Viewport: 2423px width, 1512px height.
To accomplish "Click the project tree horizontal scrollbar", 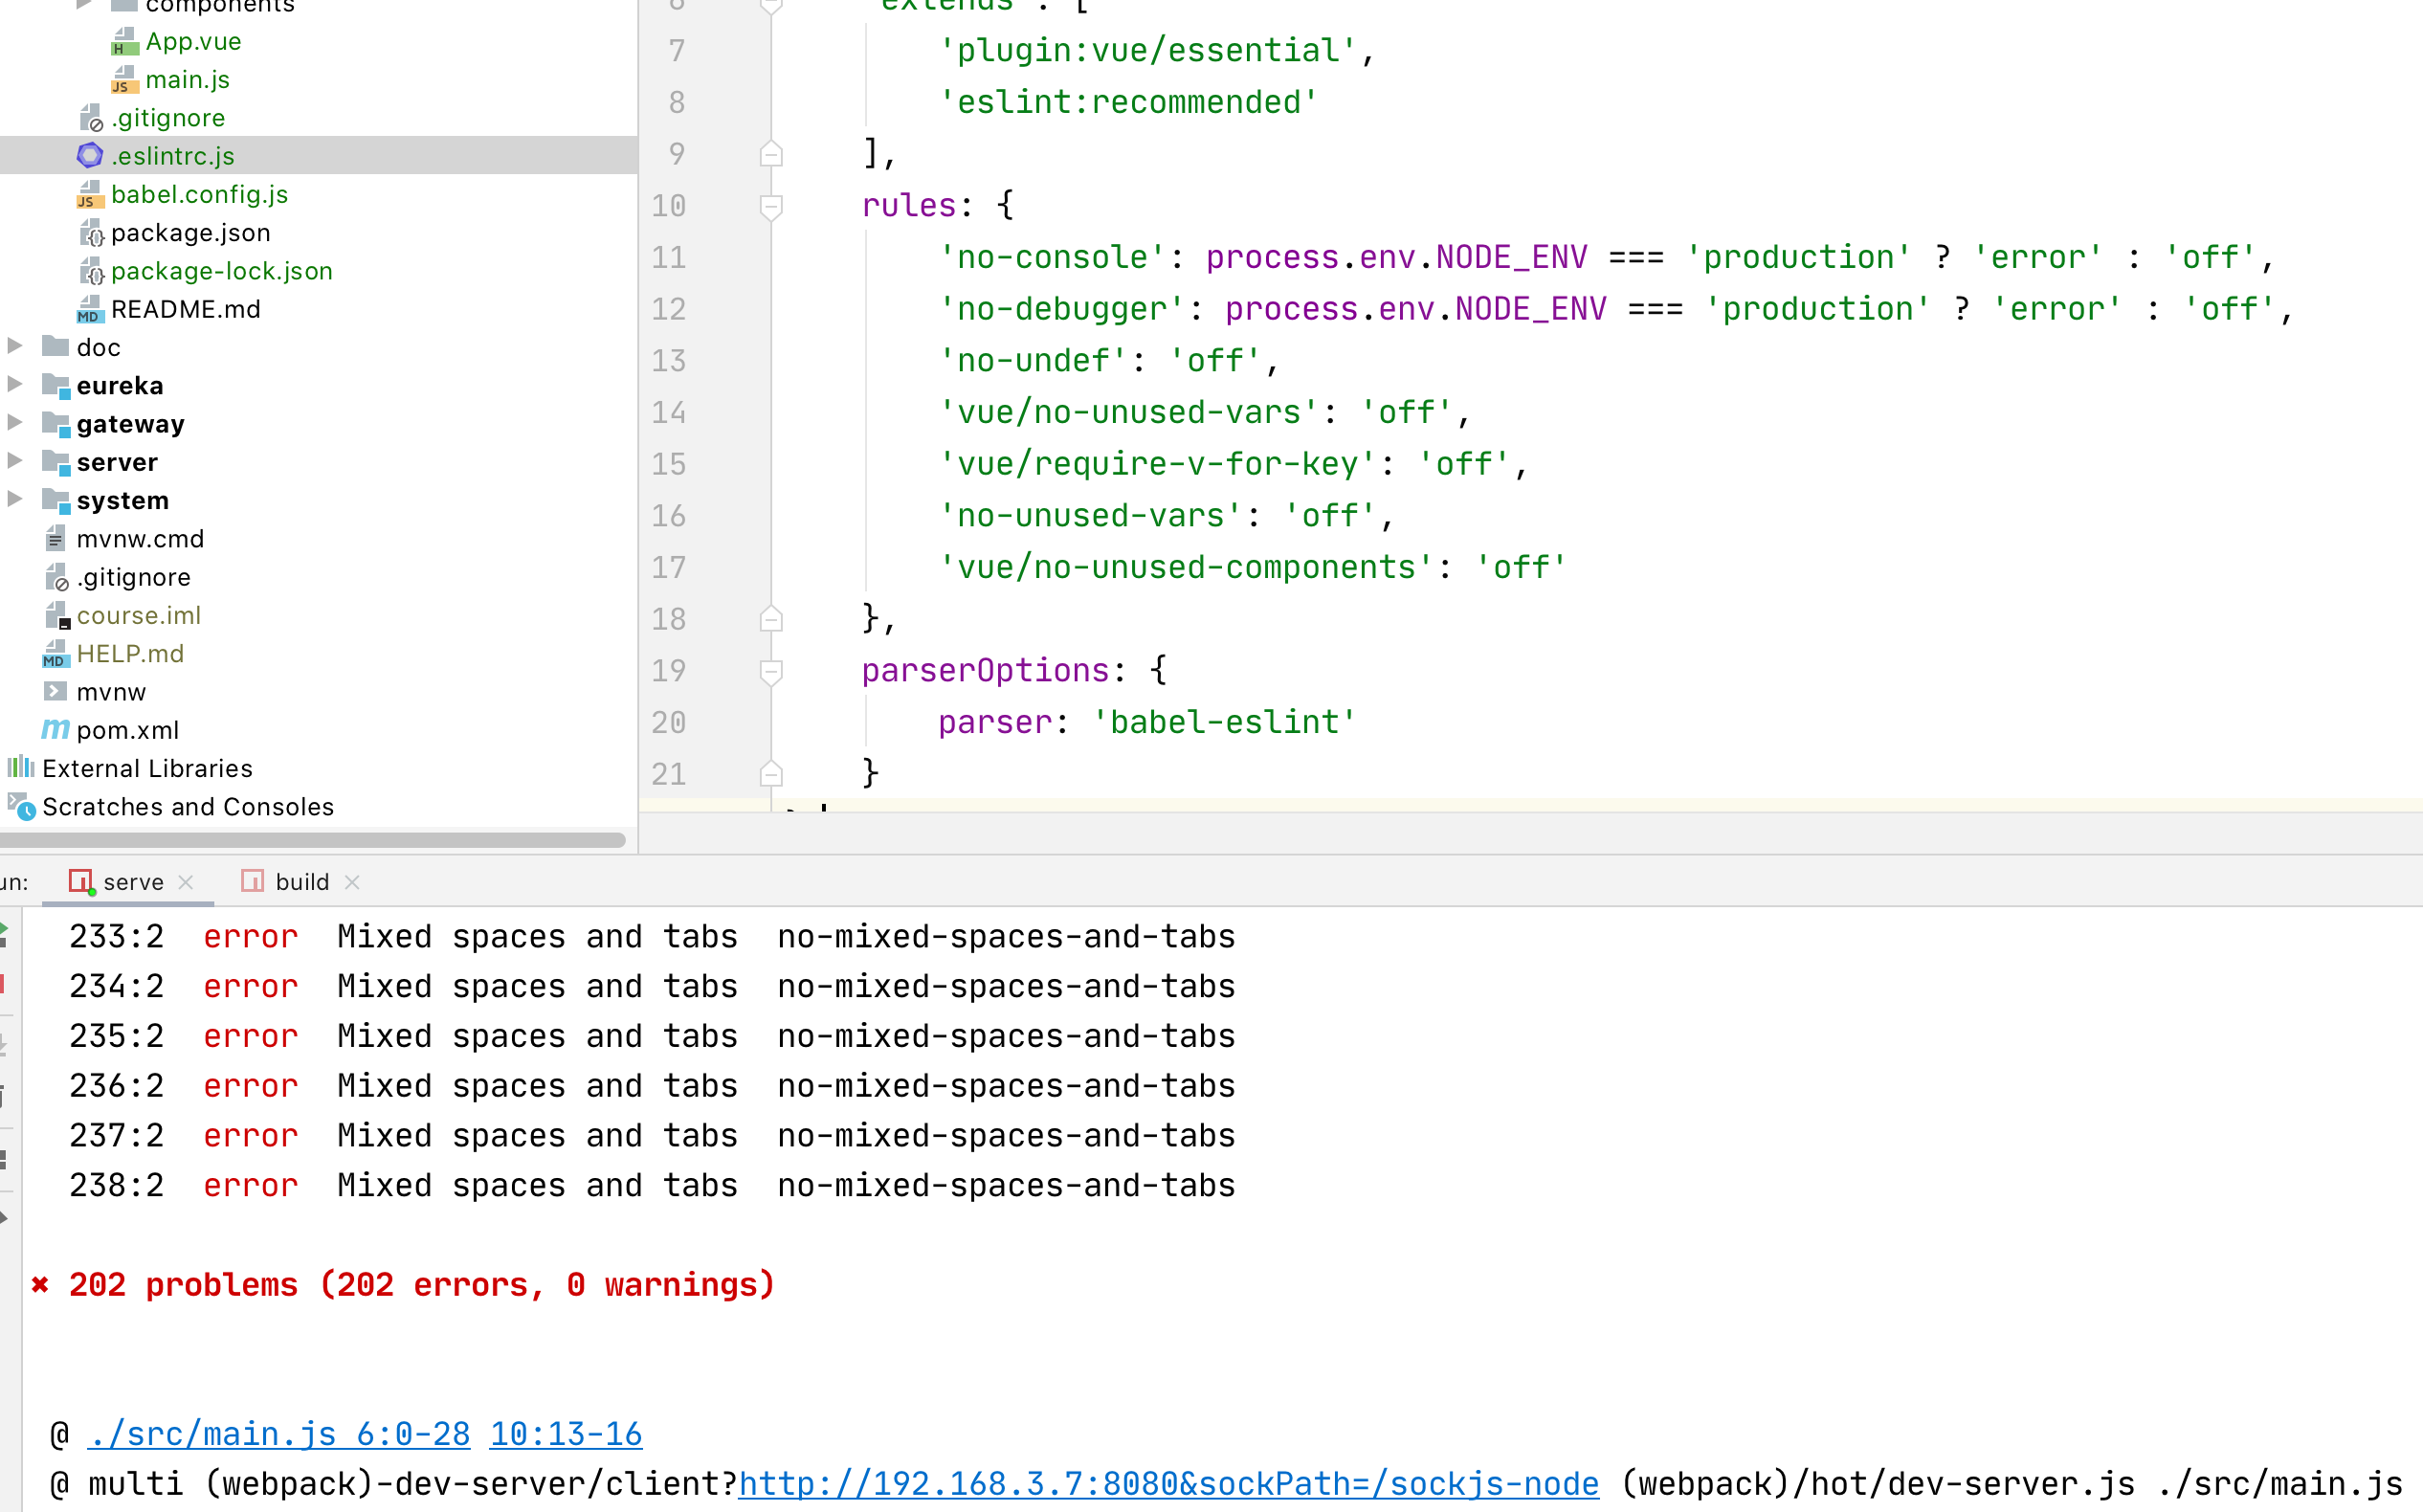I will coord(312,841).
